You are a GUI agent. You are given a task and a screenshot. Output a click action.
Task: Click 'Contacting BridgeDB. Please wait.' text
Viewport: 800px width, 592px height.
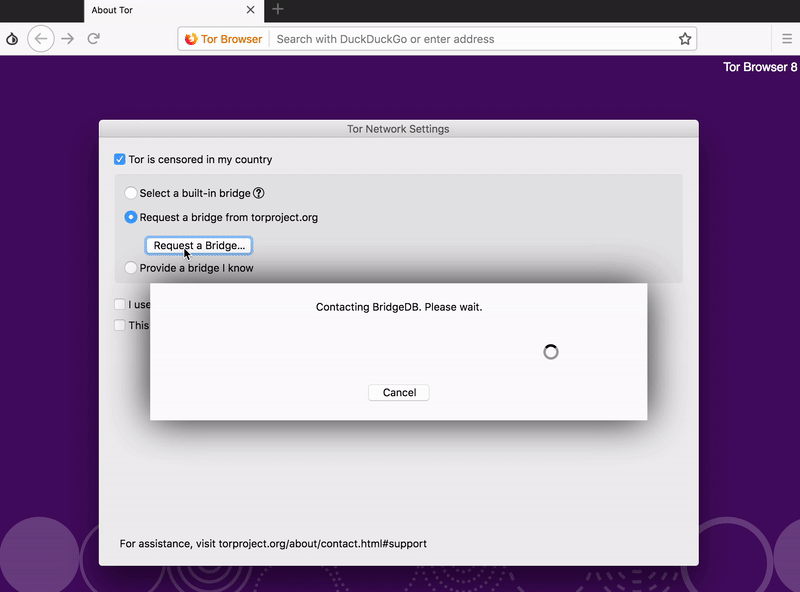399,307
